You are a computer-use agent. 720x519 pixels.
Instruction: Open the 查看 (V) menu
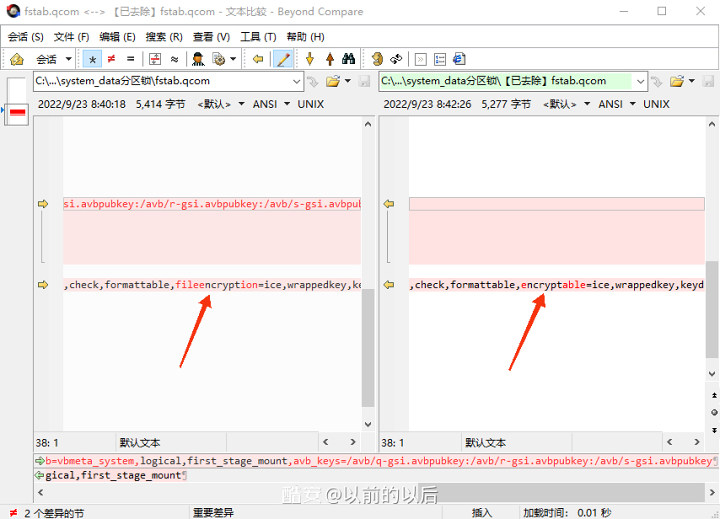pos(211,37)
